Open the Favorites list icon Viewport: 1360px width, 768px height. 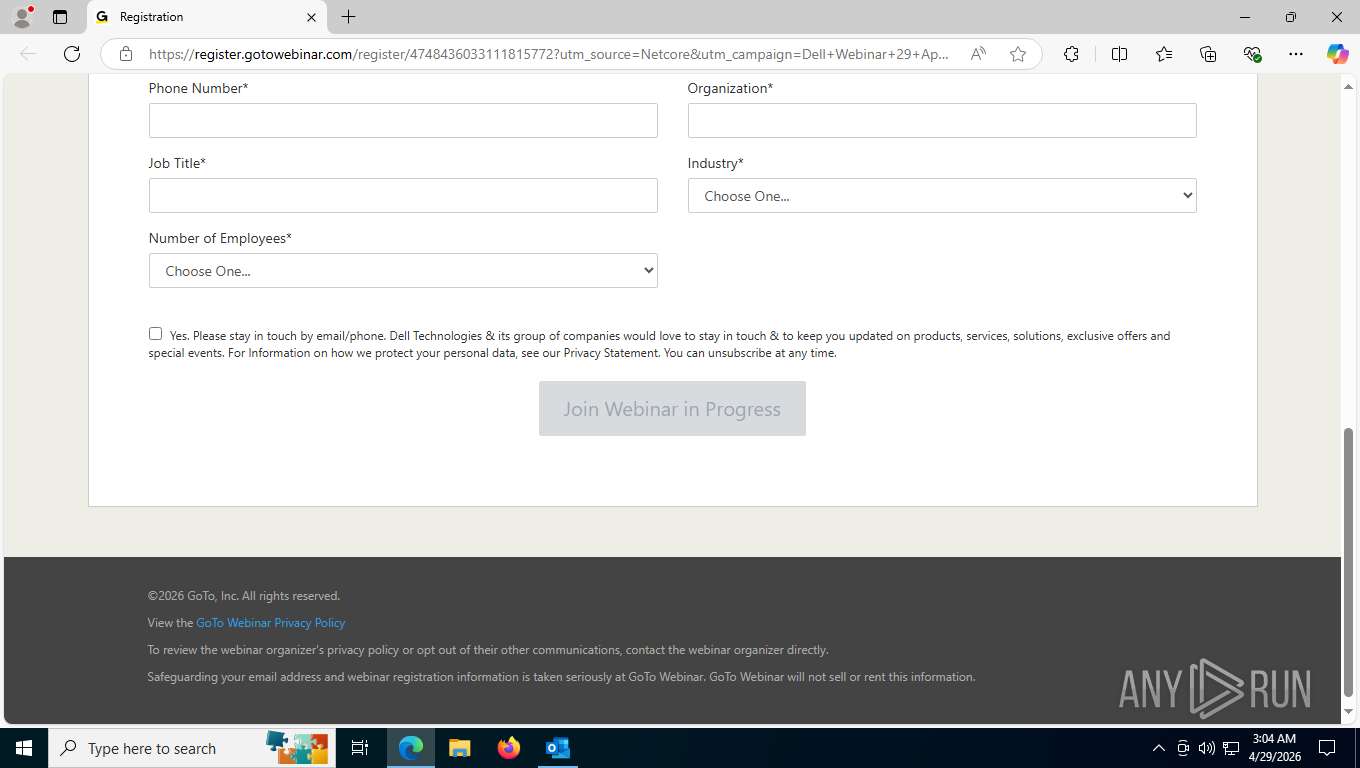pos(1164,54)
